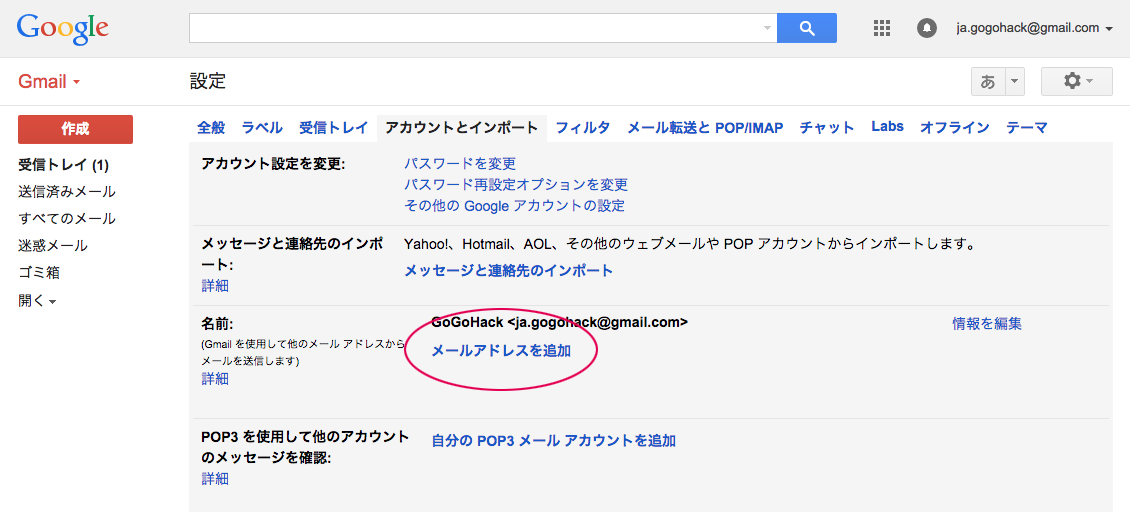Image resolution: width=1130 pixels, height=512 pixels.
Task: Open 受信トレイ (1) in the sidebar
Action: [x=63, y=165]
